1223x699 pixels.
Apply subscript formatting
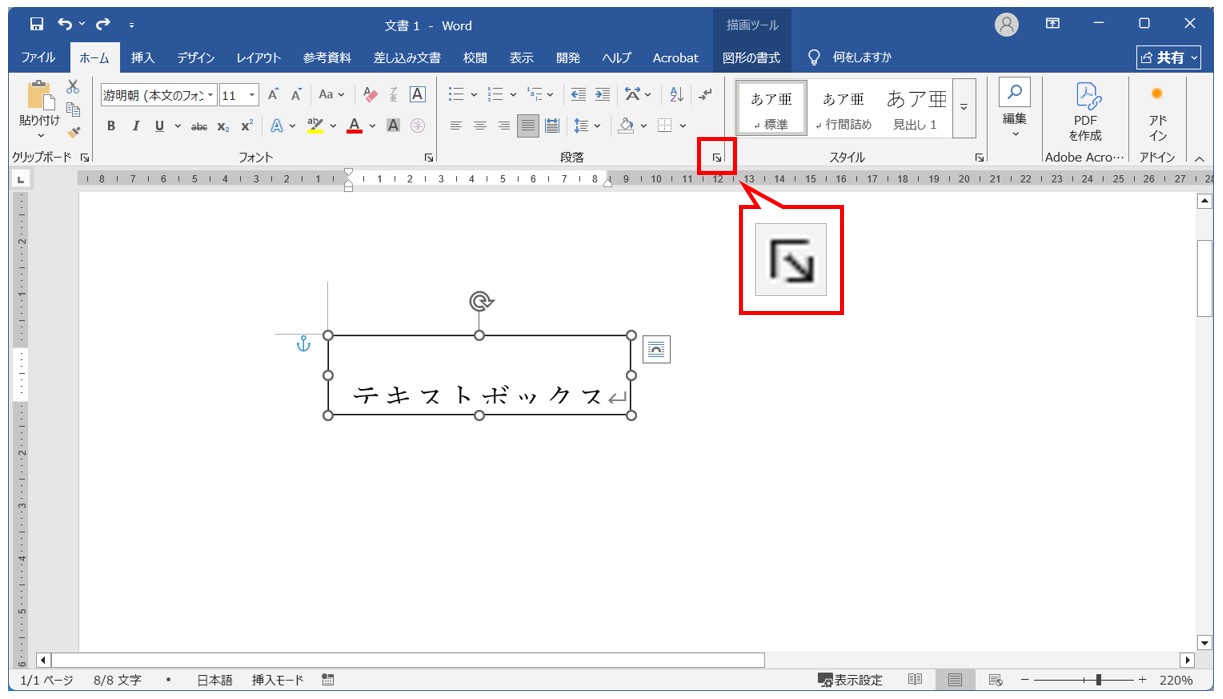click(224, 126)
